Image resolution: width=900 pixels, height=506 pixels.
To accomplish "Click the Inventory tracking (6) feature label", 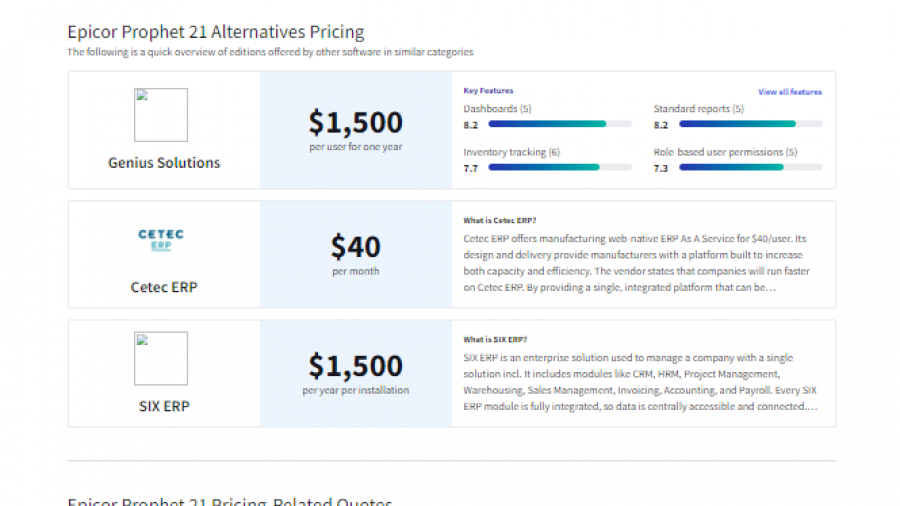I will (x=511, y=152).
